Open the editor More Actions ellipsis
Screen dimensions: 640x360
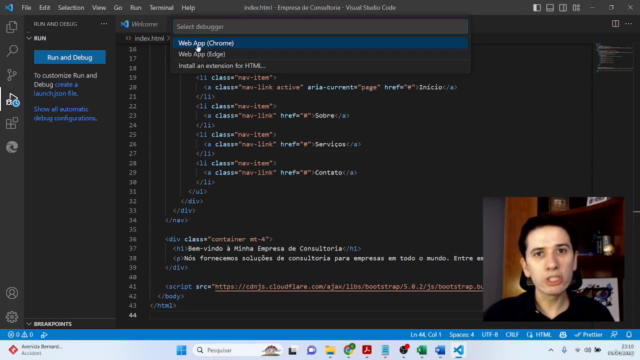tap(629, 24)
